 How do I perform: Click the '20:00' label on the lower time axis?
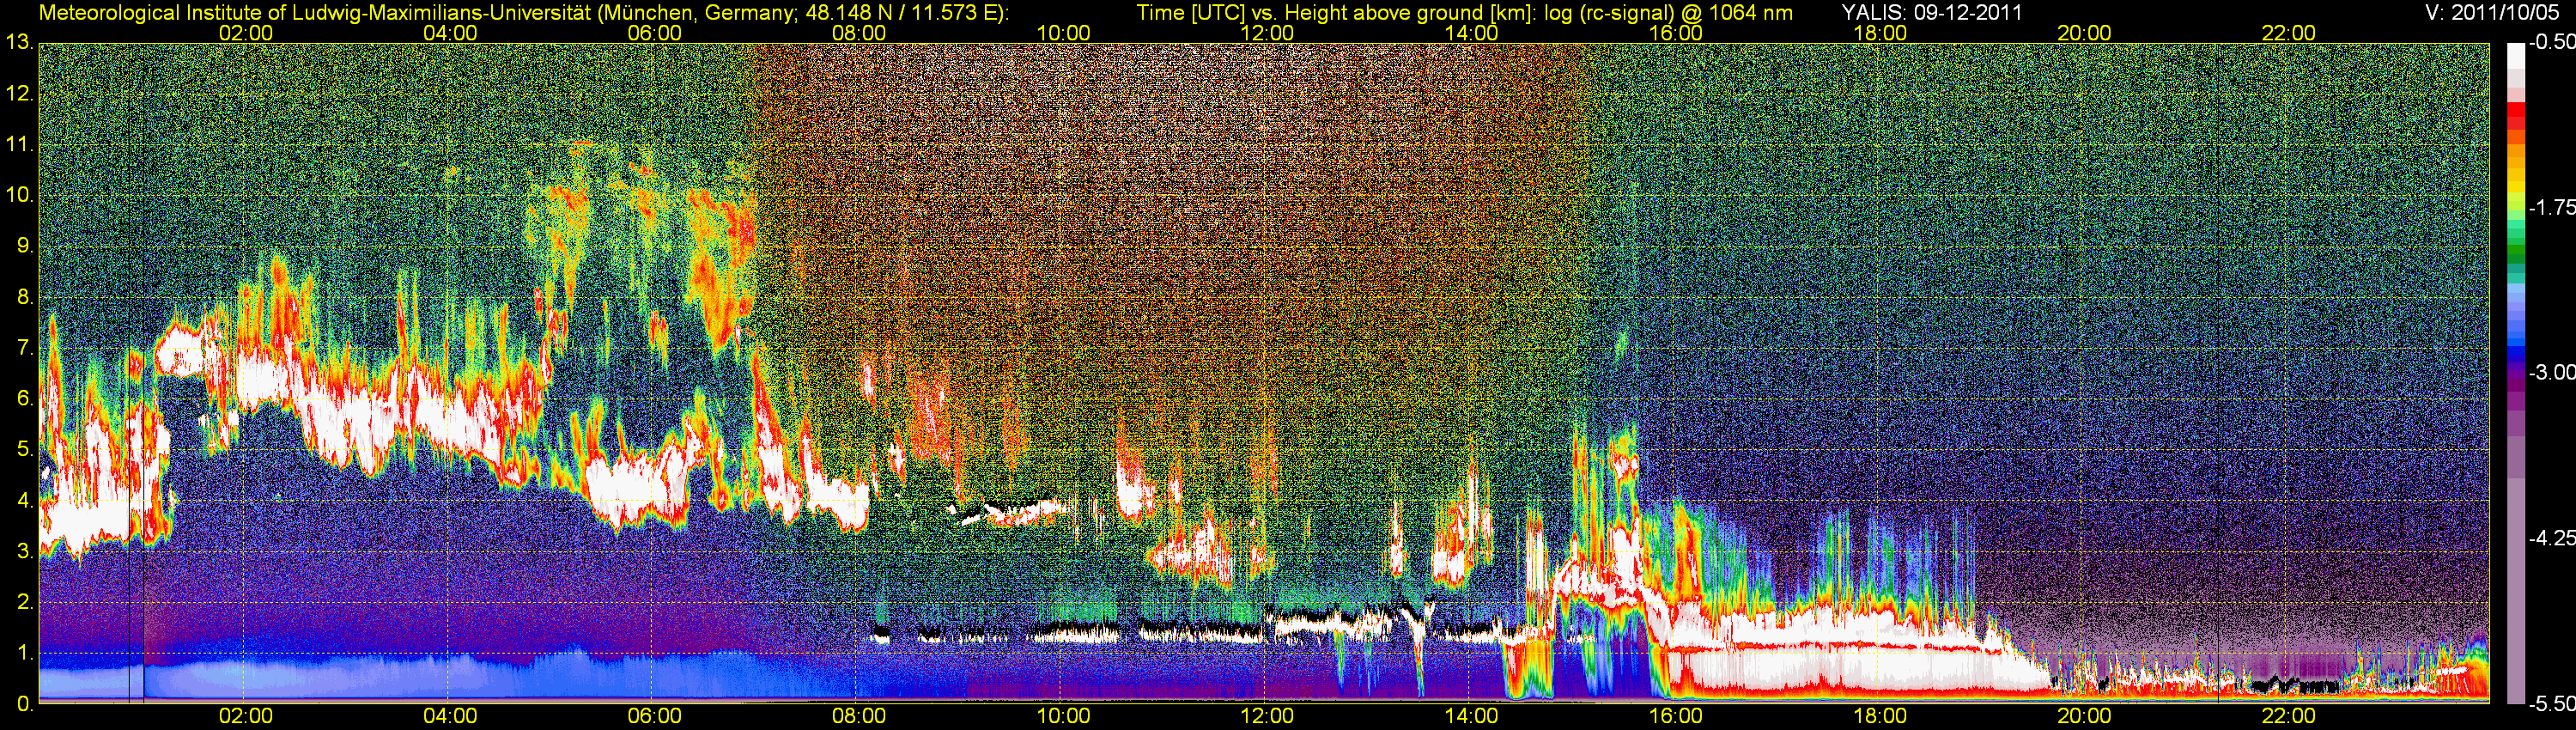(2084, 716)
